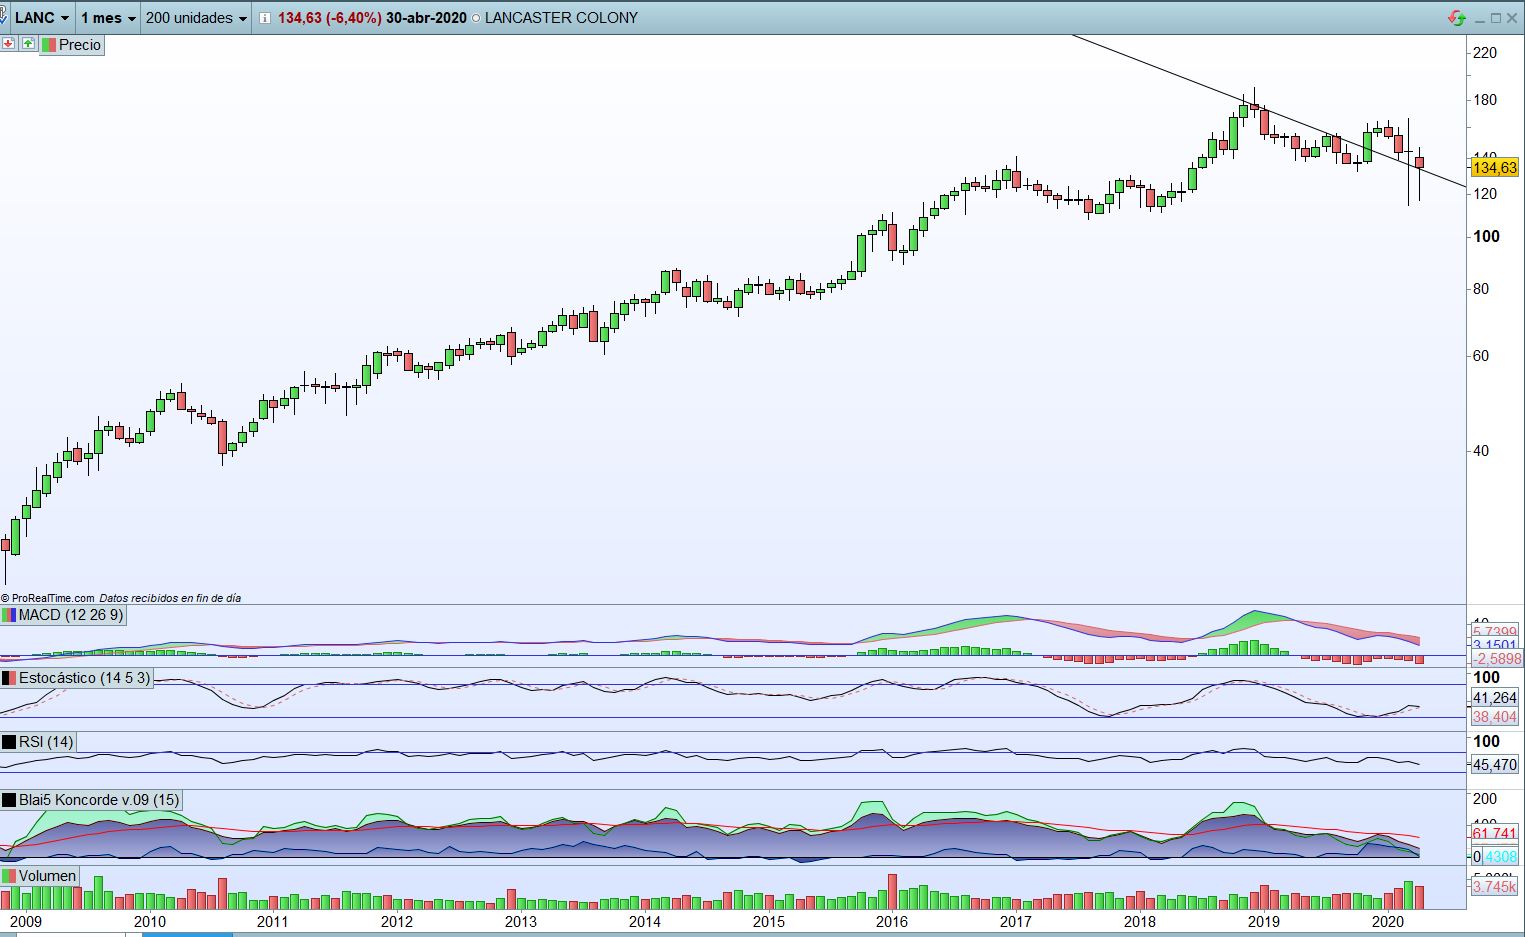Open MACD (12 26 9) indicator settings
The image size is (1525, 937).
tap(71, 615)
